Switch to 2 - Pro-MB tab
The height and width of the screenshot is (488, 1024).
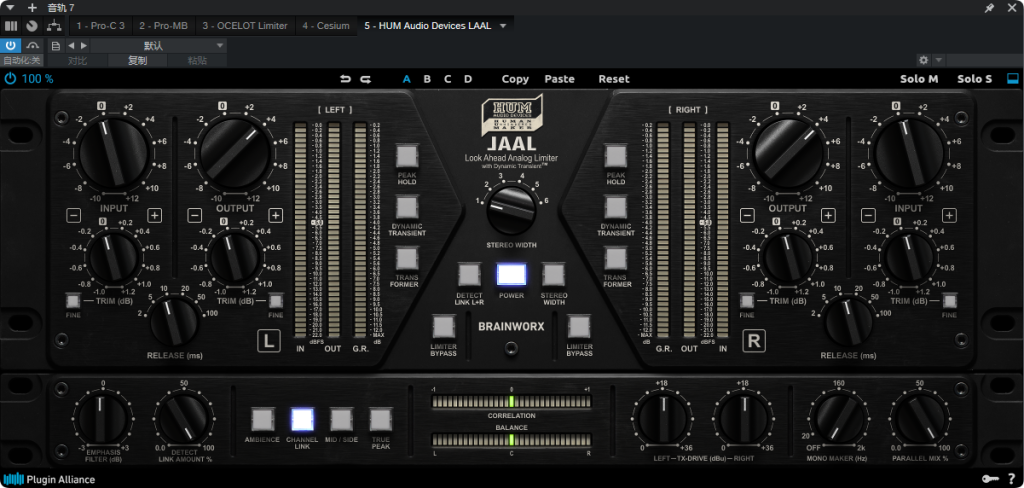pos(163,26)
